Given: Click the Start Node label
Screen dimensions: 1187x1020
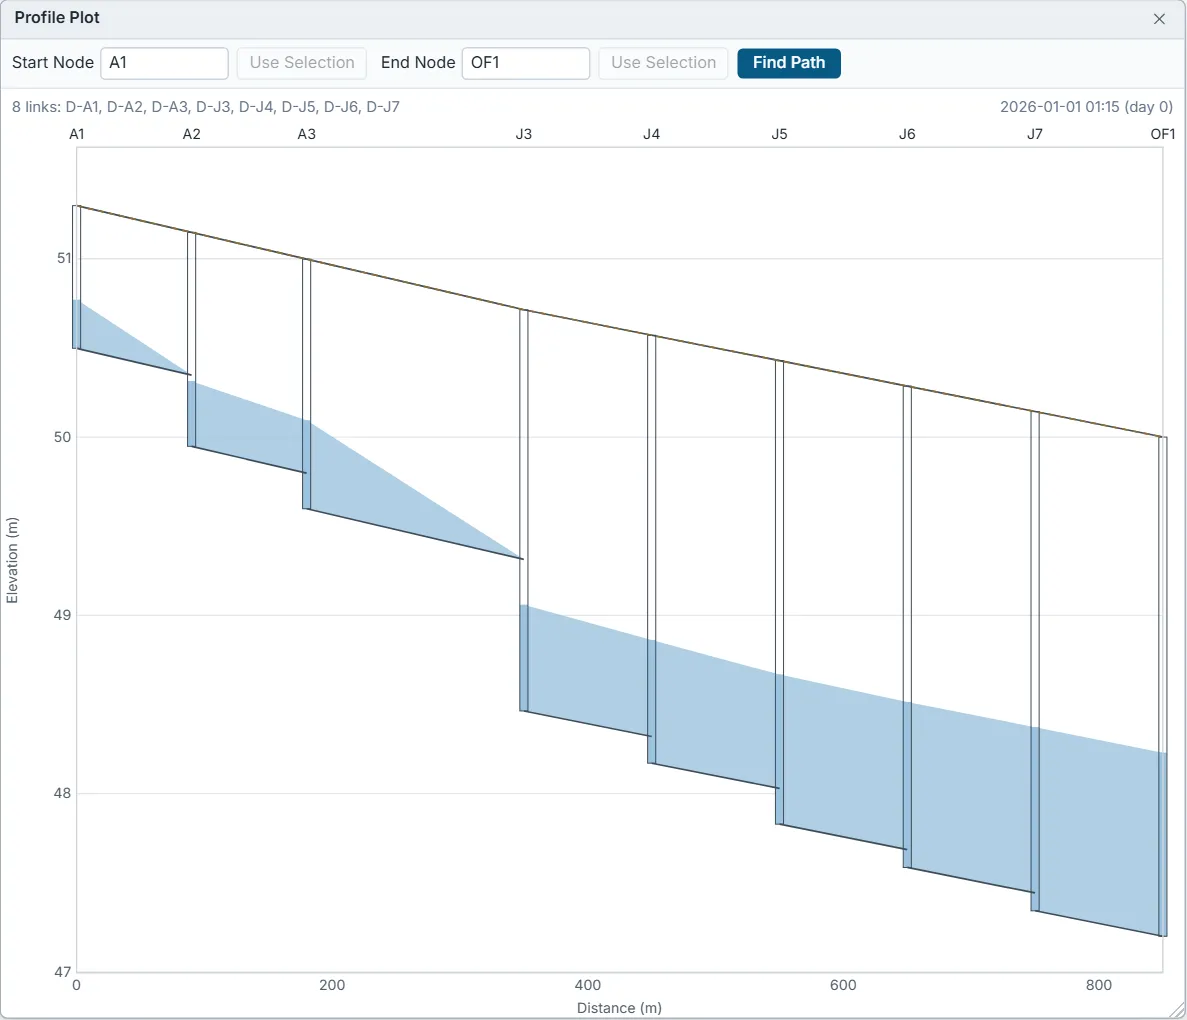Looking at the screenshot, I should click(53, 63).
